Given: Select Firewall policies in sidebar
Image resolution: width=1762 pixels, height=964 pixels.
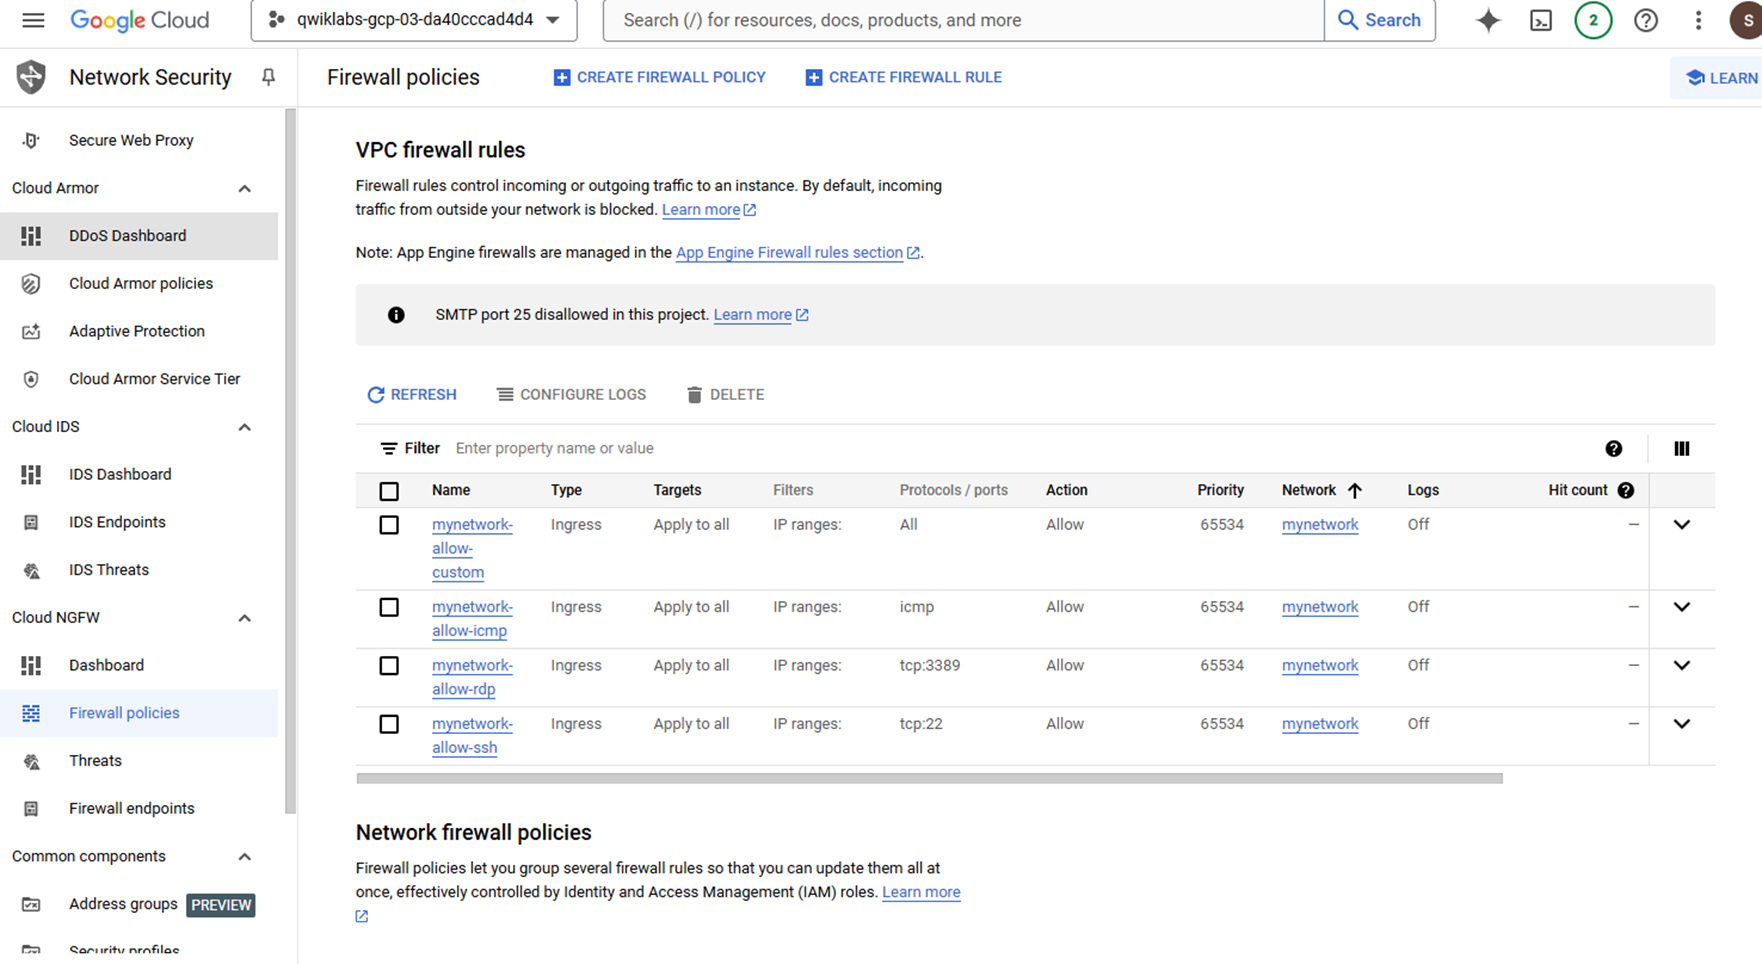Looking at the screenshot, I should click(x=139, y=713).
